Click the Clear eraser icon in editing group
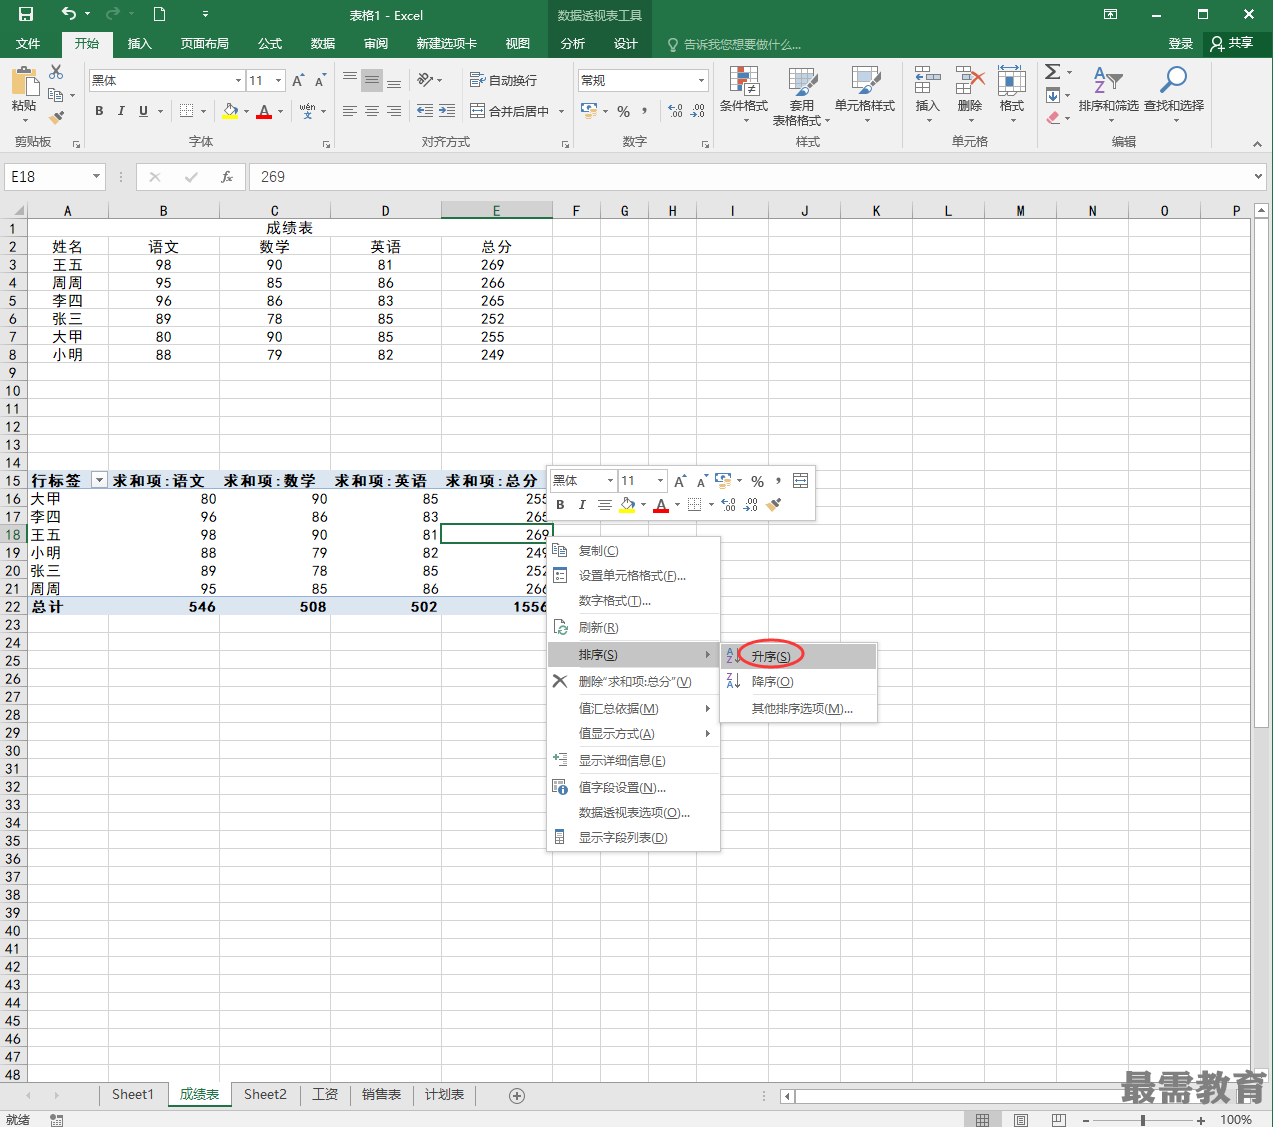This screenshot has width=1273, height=1127. (1053, 118)
